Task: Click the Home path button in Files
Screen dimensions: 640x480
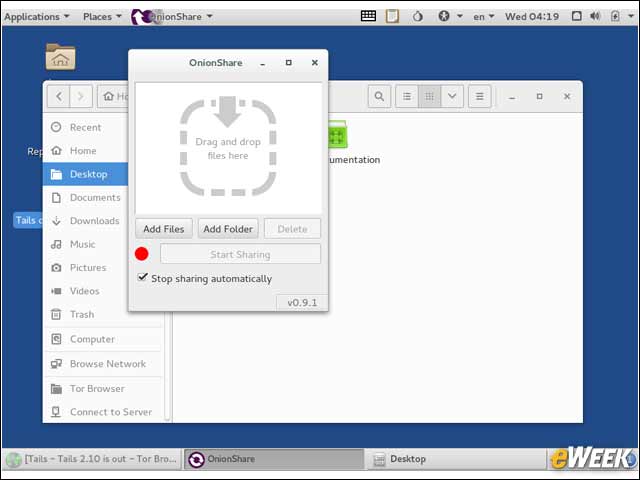Action: [113, 97]
